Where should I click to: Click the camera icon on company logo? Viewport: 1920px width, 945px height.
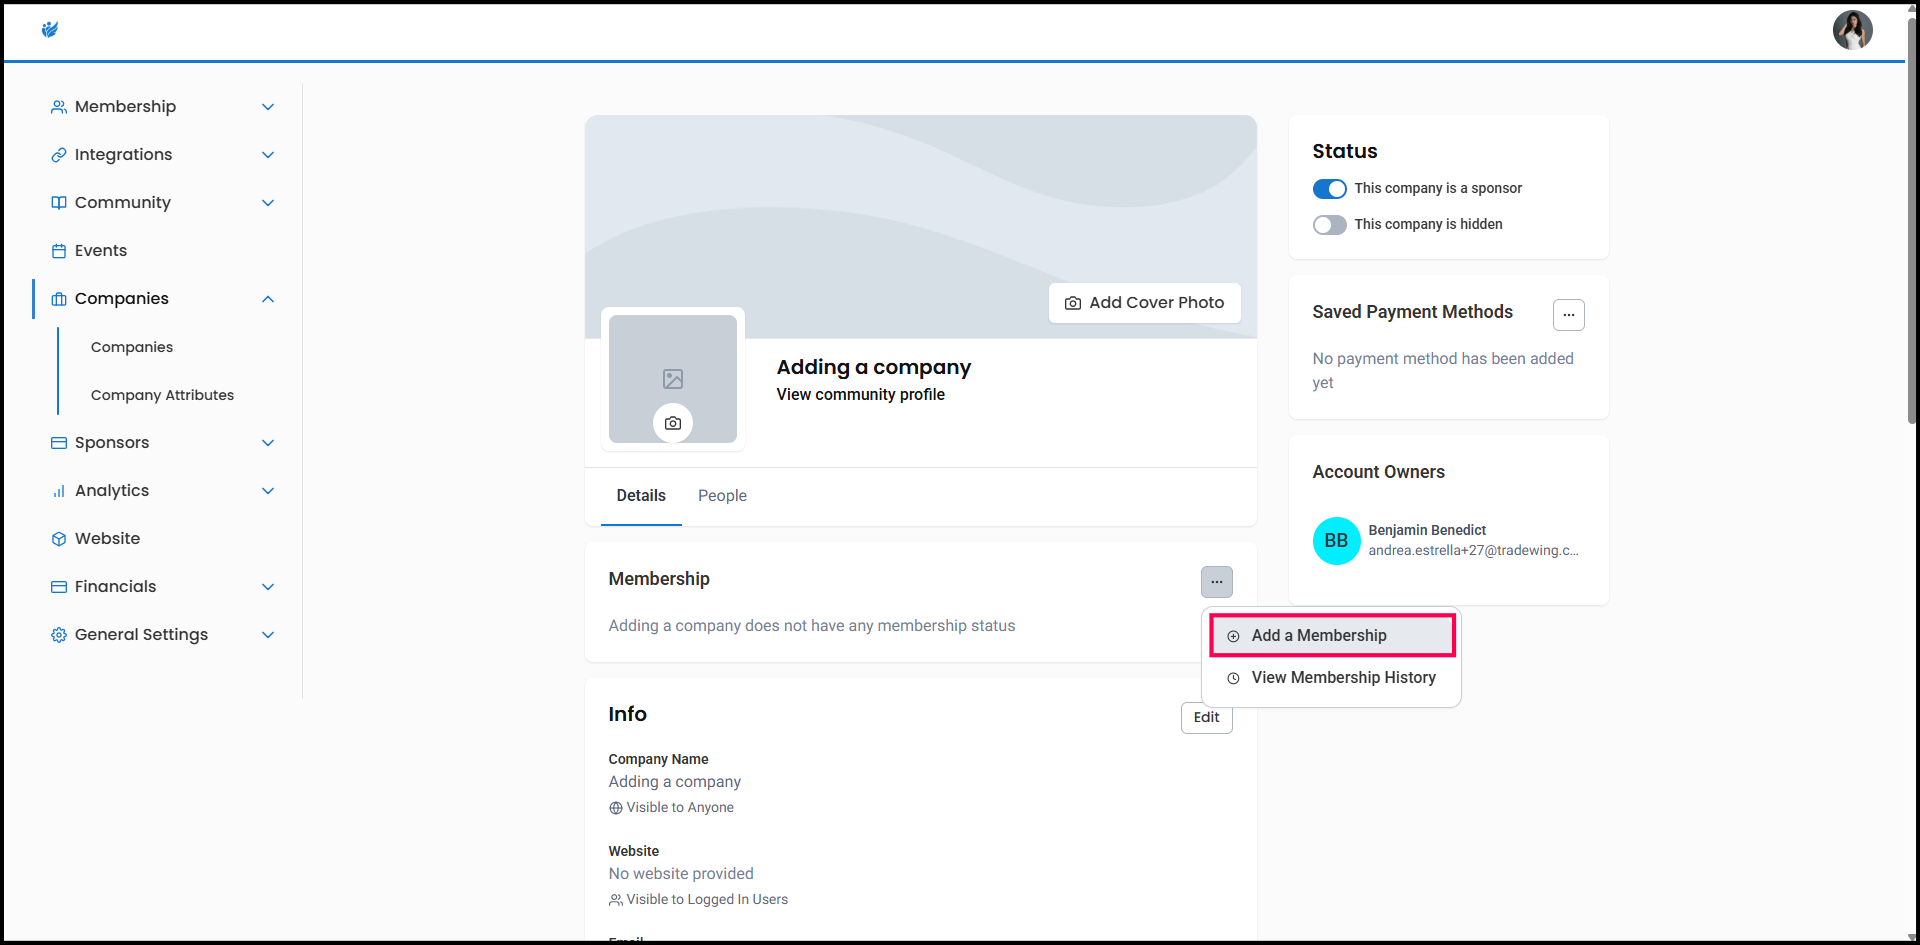673,423
